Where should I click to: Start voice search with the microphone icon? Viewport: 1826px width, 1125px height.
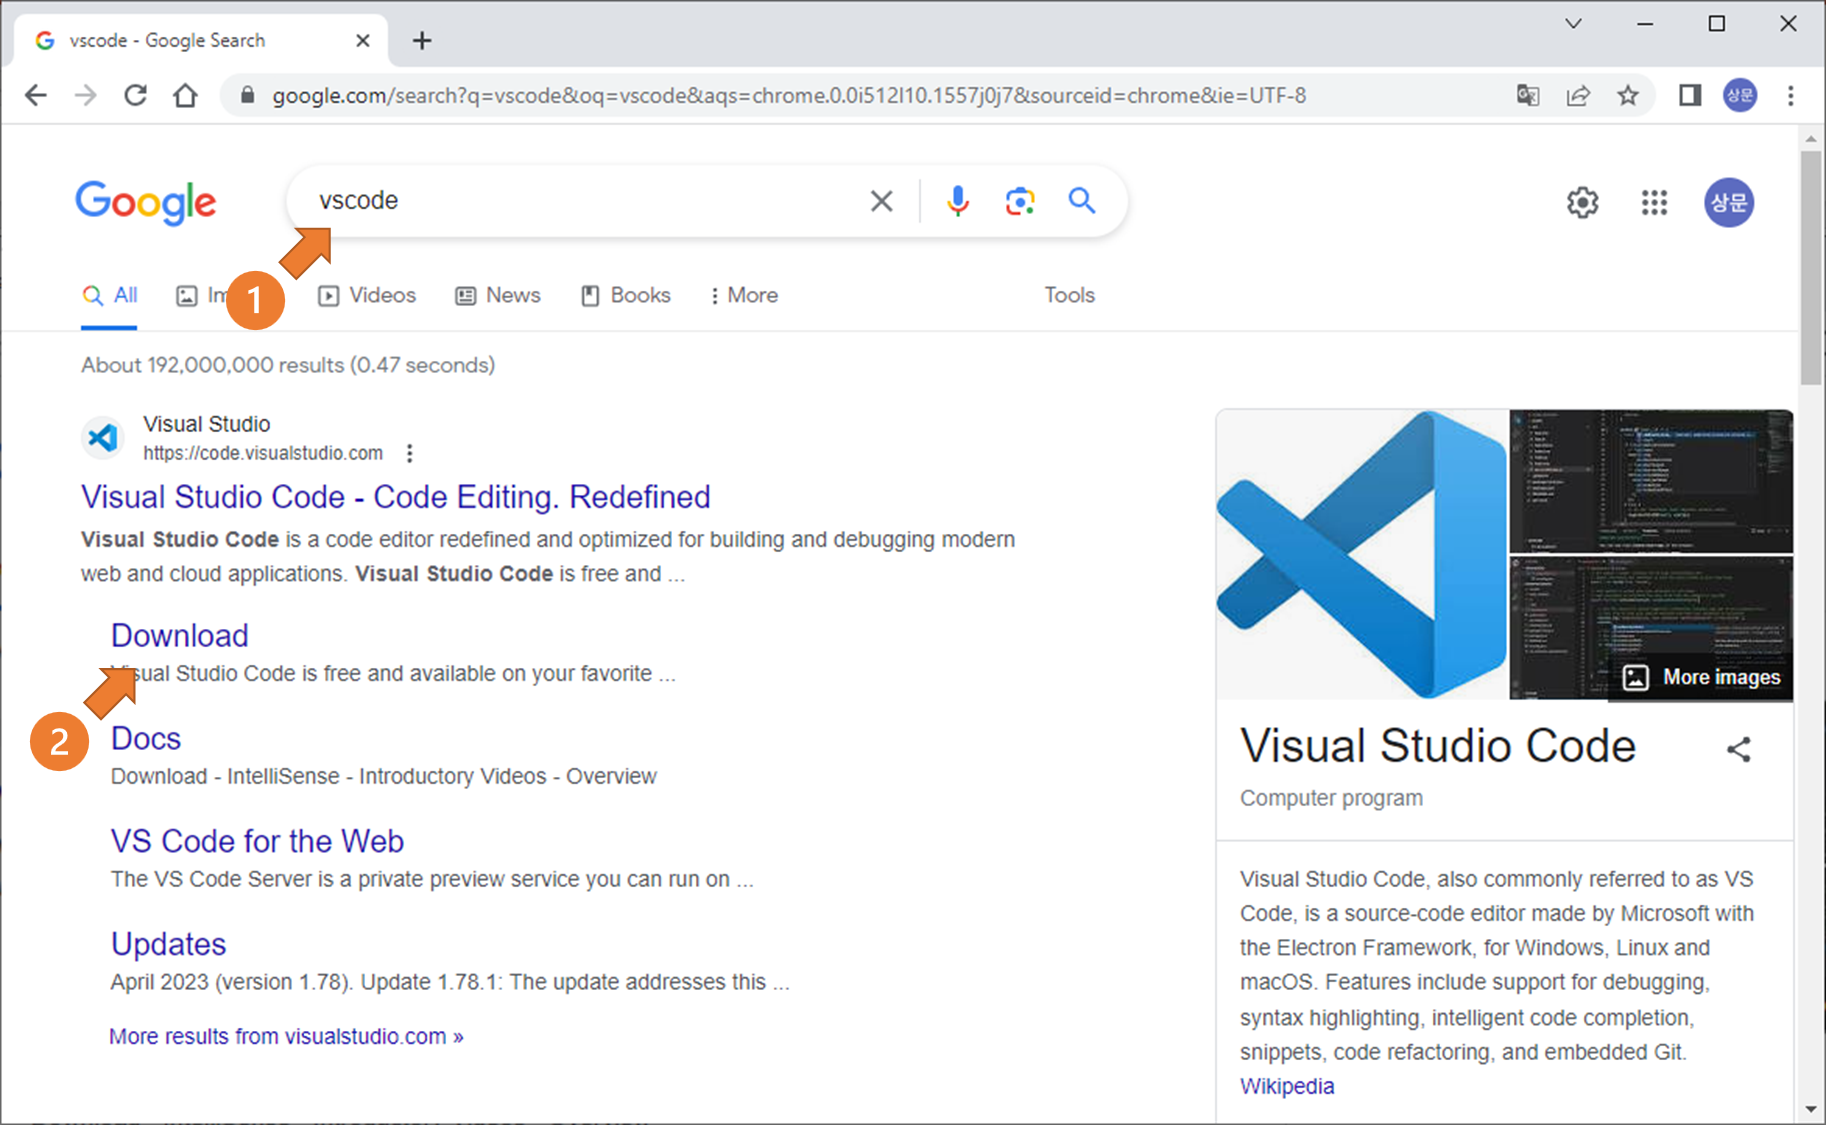click(957, 201)
